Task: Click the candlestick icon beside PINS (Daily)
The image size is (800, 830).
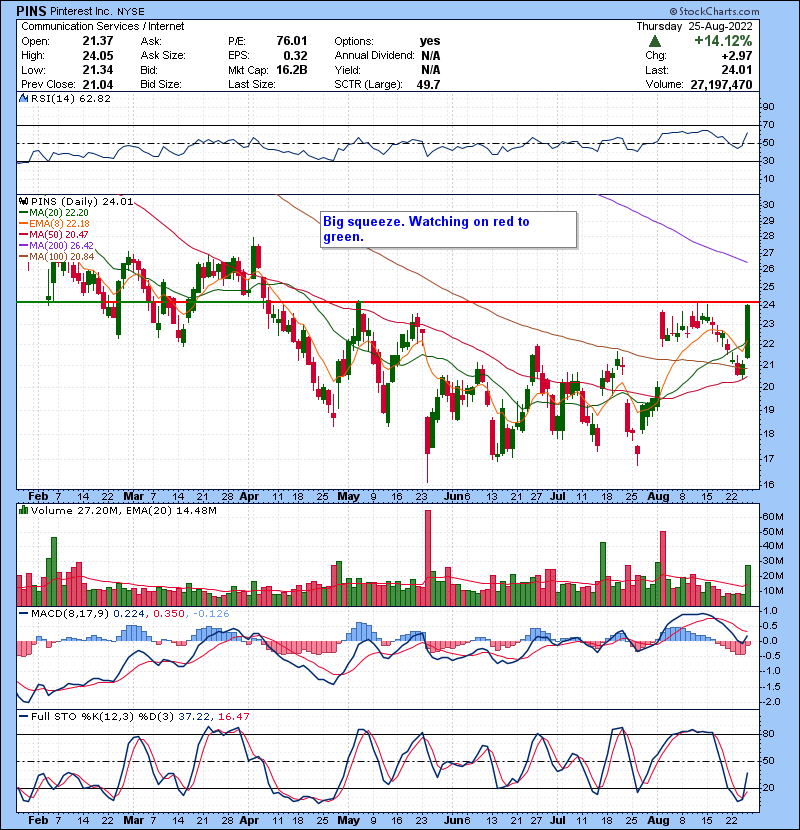Action: point(23,201)
